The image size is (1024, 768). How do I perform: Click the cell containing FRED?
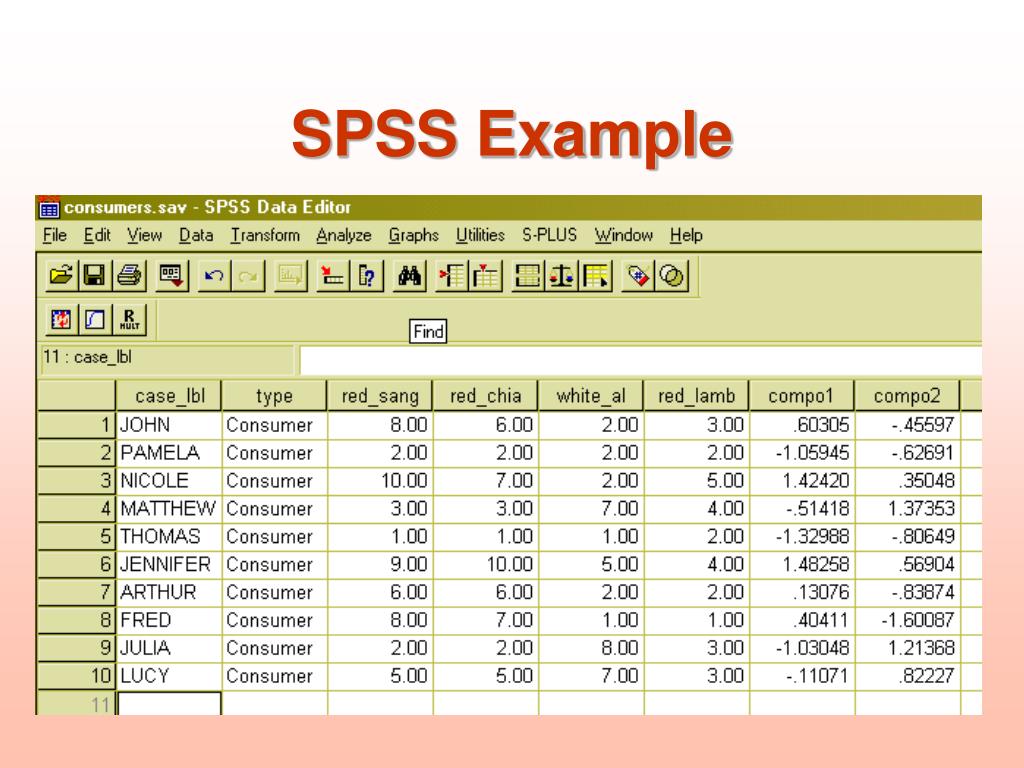169,620
